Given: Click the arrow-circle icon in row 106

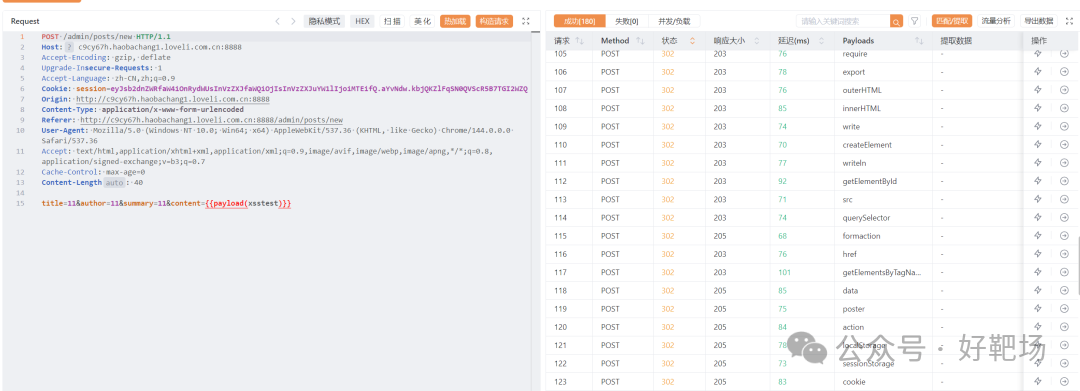Looking at the screenshot, I should pos(1064,72).
